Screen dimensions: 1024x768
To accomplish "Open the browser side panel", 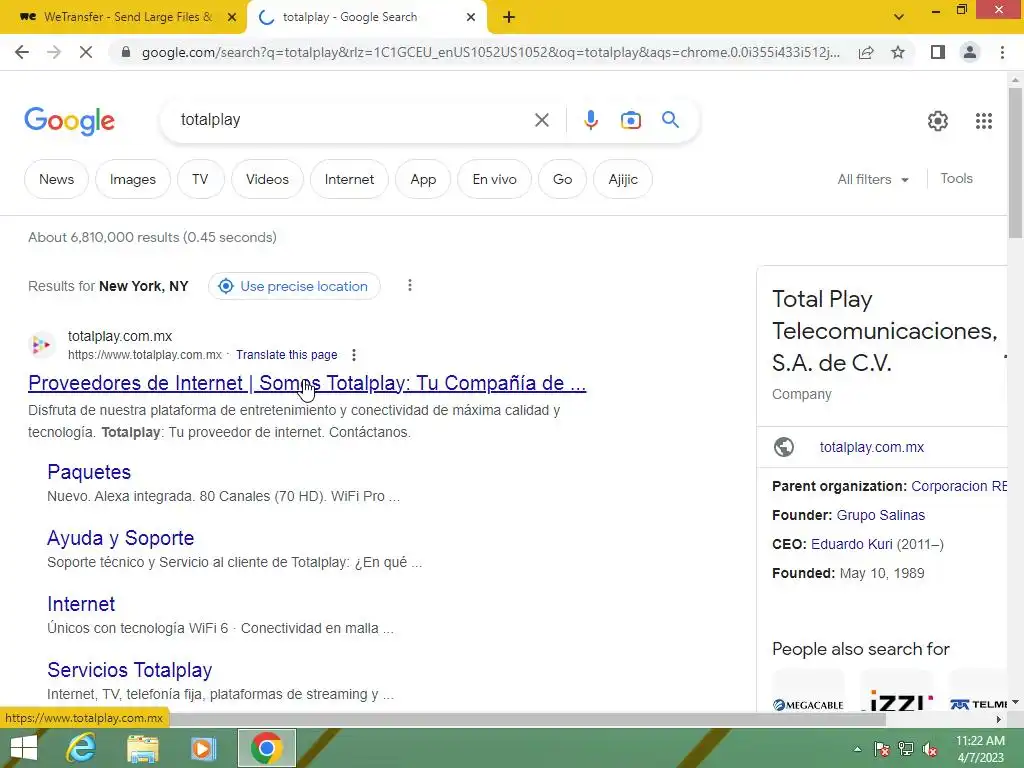I will point(938,52).
